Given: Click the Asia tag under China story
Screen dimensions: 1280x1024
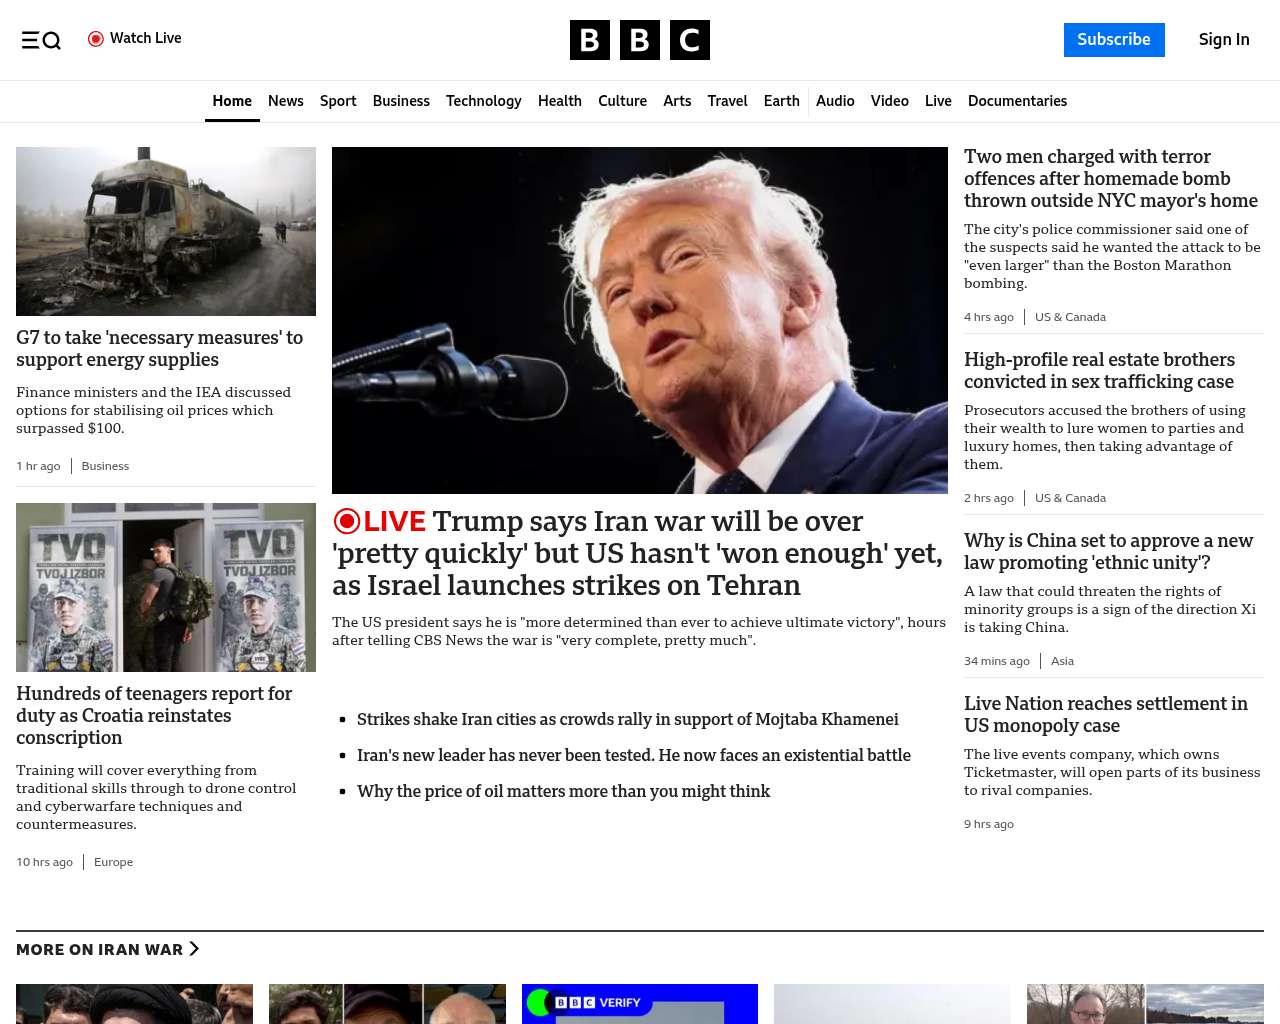Looking at the screenshot, I should (x=1062, y=661).
